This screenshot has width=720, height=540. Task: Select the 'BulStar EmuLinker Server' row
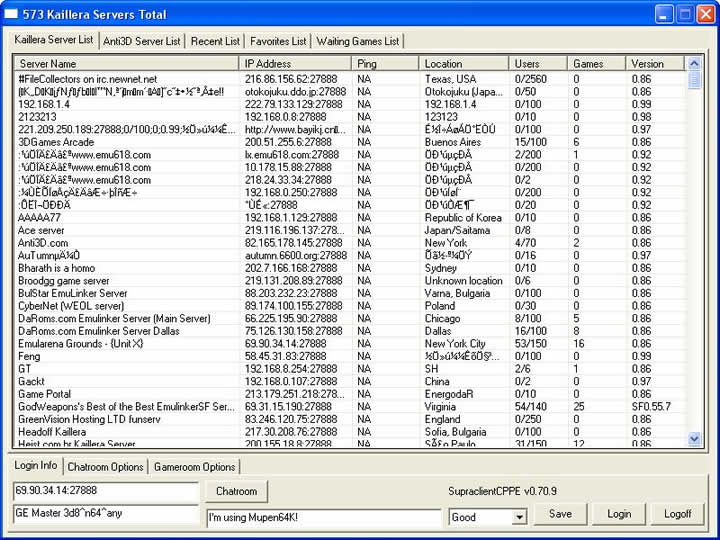pyautogui.click(x=349, y=293)
